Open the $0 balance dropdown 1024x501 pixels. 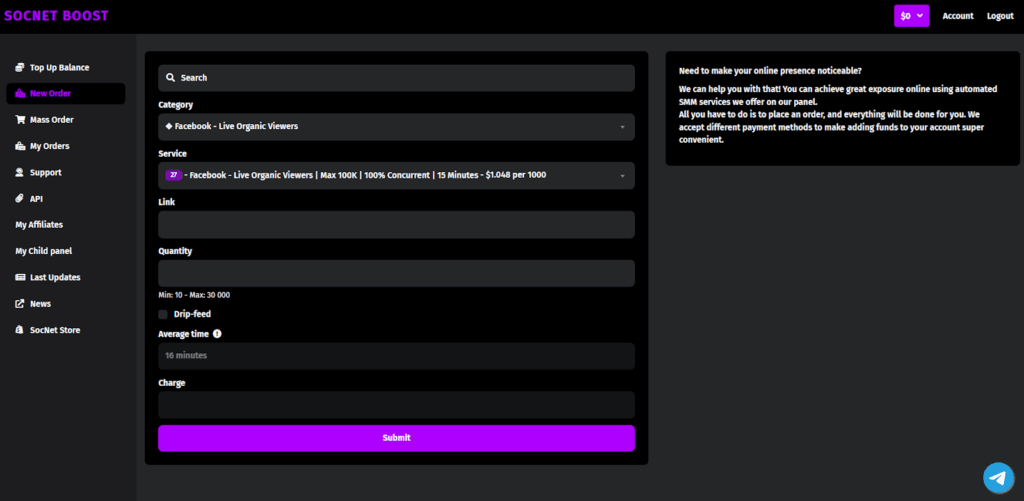[911, 16]
